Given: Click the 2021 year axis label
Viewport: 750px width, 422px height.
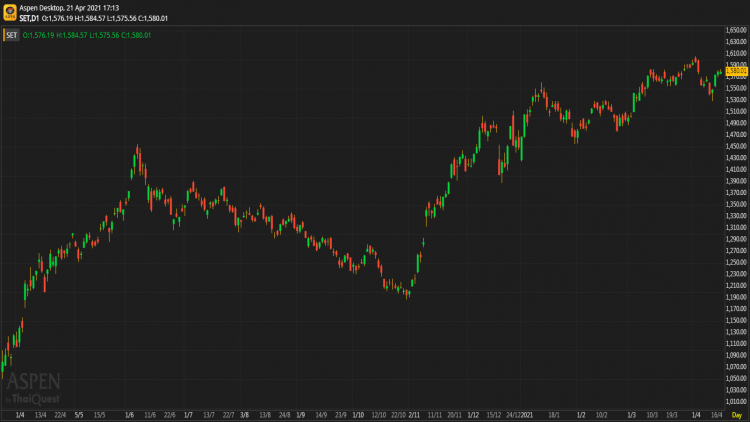Looking at the screenshot, I should coord(527,415).
